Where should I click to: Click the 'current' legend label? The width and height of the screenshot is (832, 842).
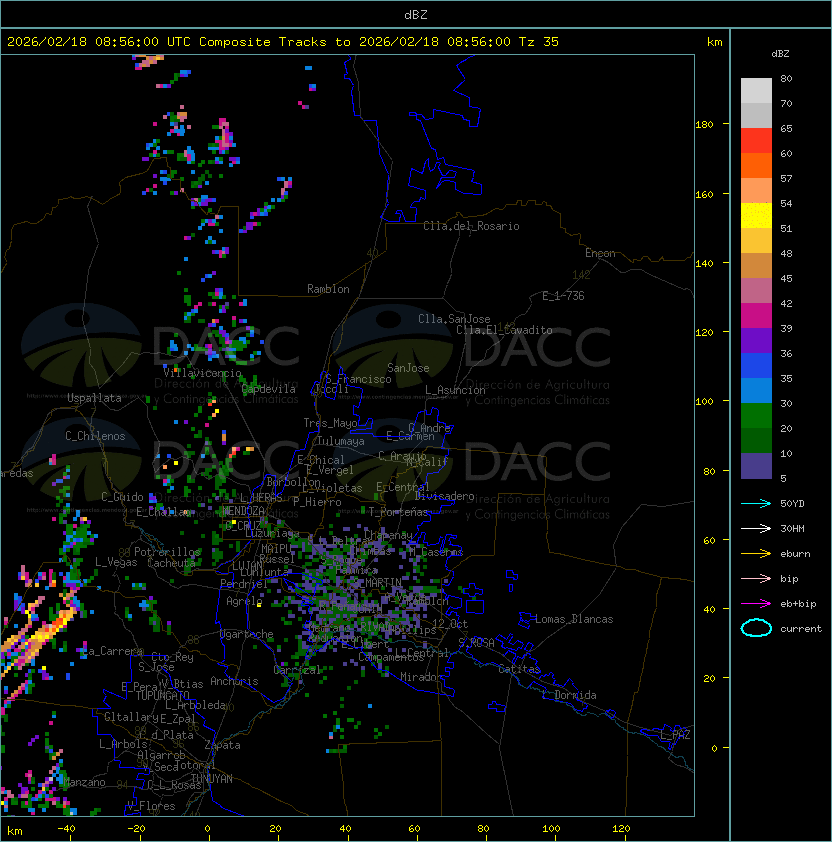coord(801,629)
